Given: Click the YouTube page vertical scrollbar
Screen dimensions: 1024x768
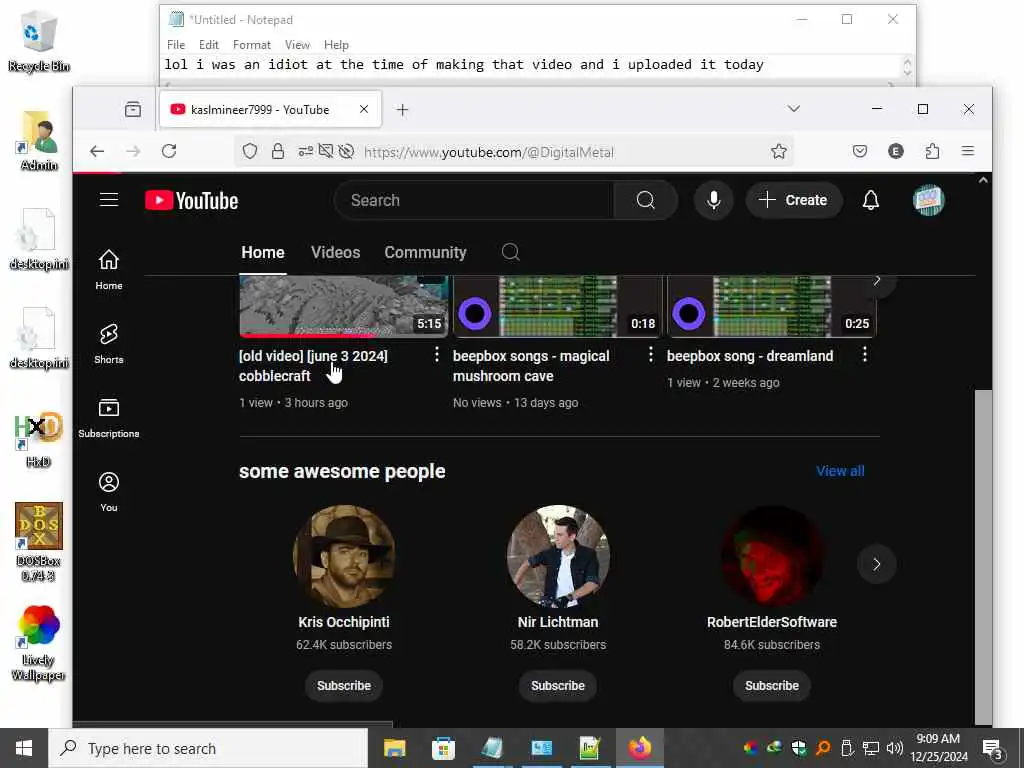Looking at the screenshot, I should (x=983, y=556).
